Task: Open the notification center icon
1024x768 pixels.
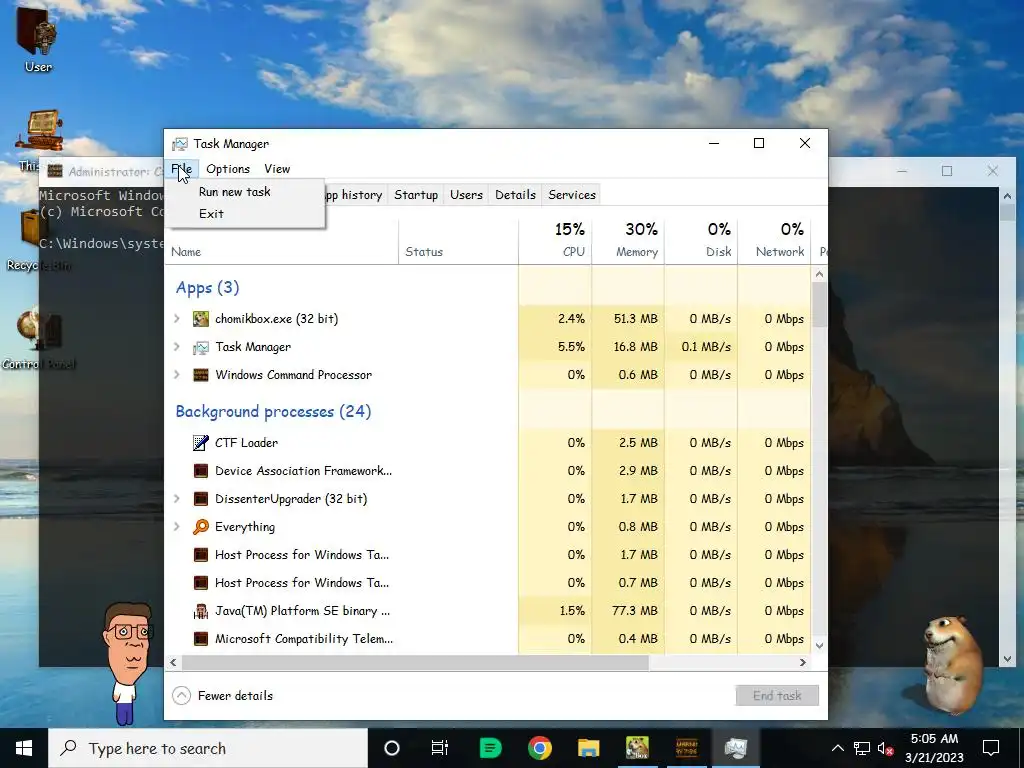Action: pos(991,748)
